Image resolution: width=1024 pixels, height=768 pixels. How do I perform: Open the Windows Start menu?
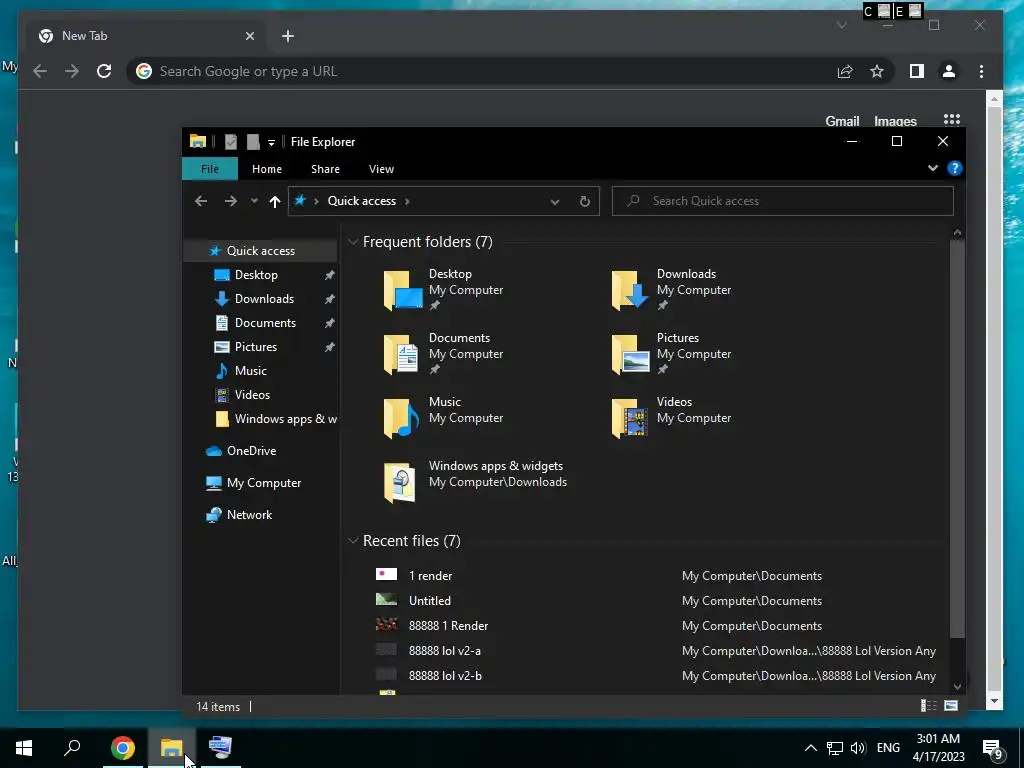[24, 748]
